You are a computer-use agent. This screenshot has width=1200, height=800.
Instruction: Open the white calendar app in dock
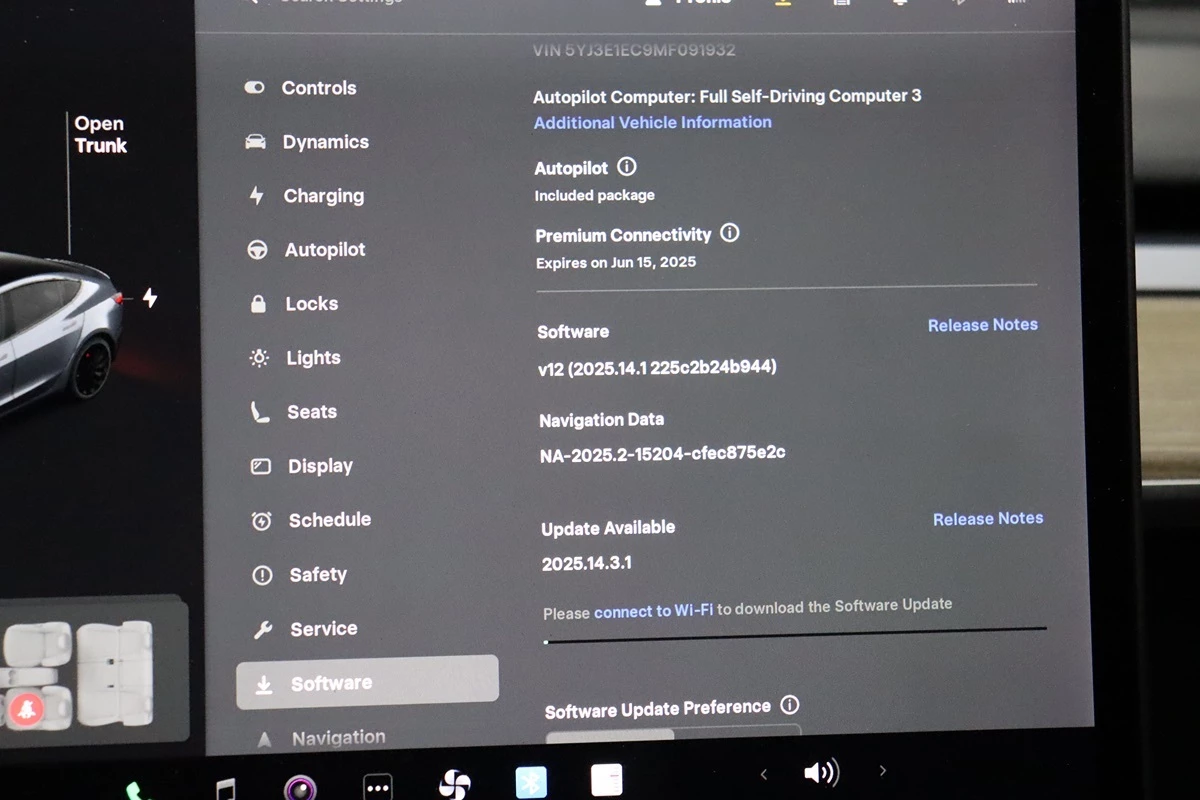(x=606, y=780)
